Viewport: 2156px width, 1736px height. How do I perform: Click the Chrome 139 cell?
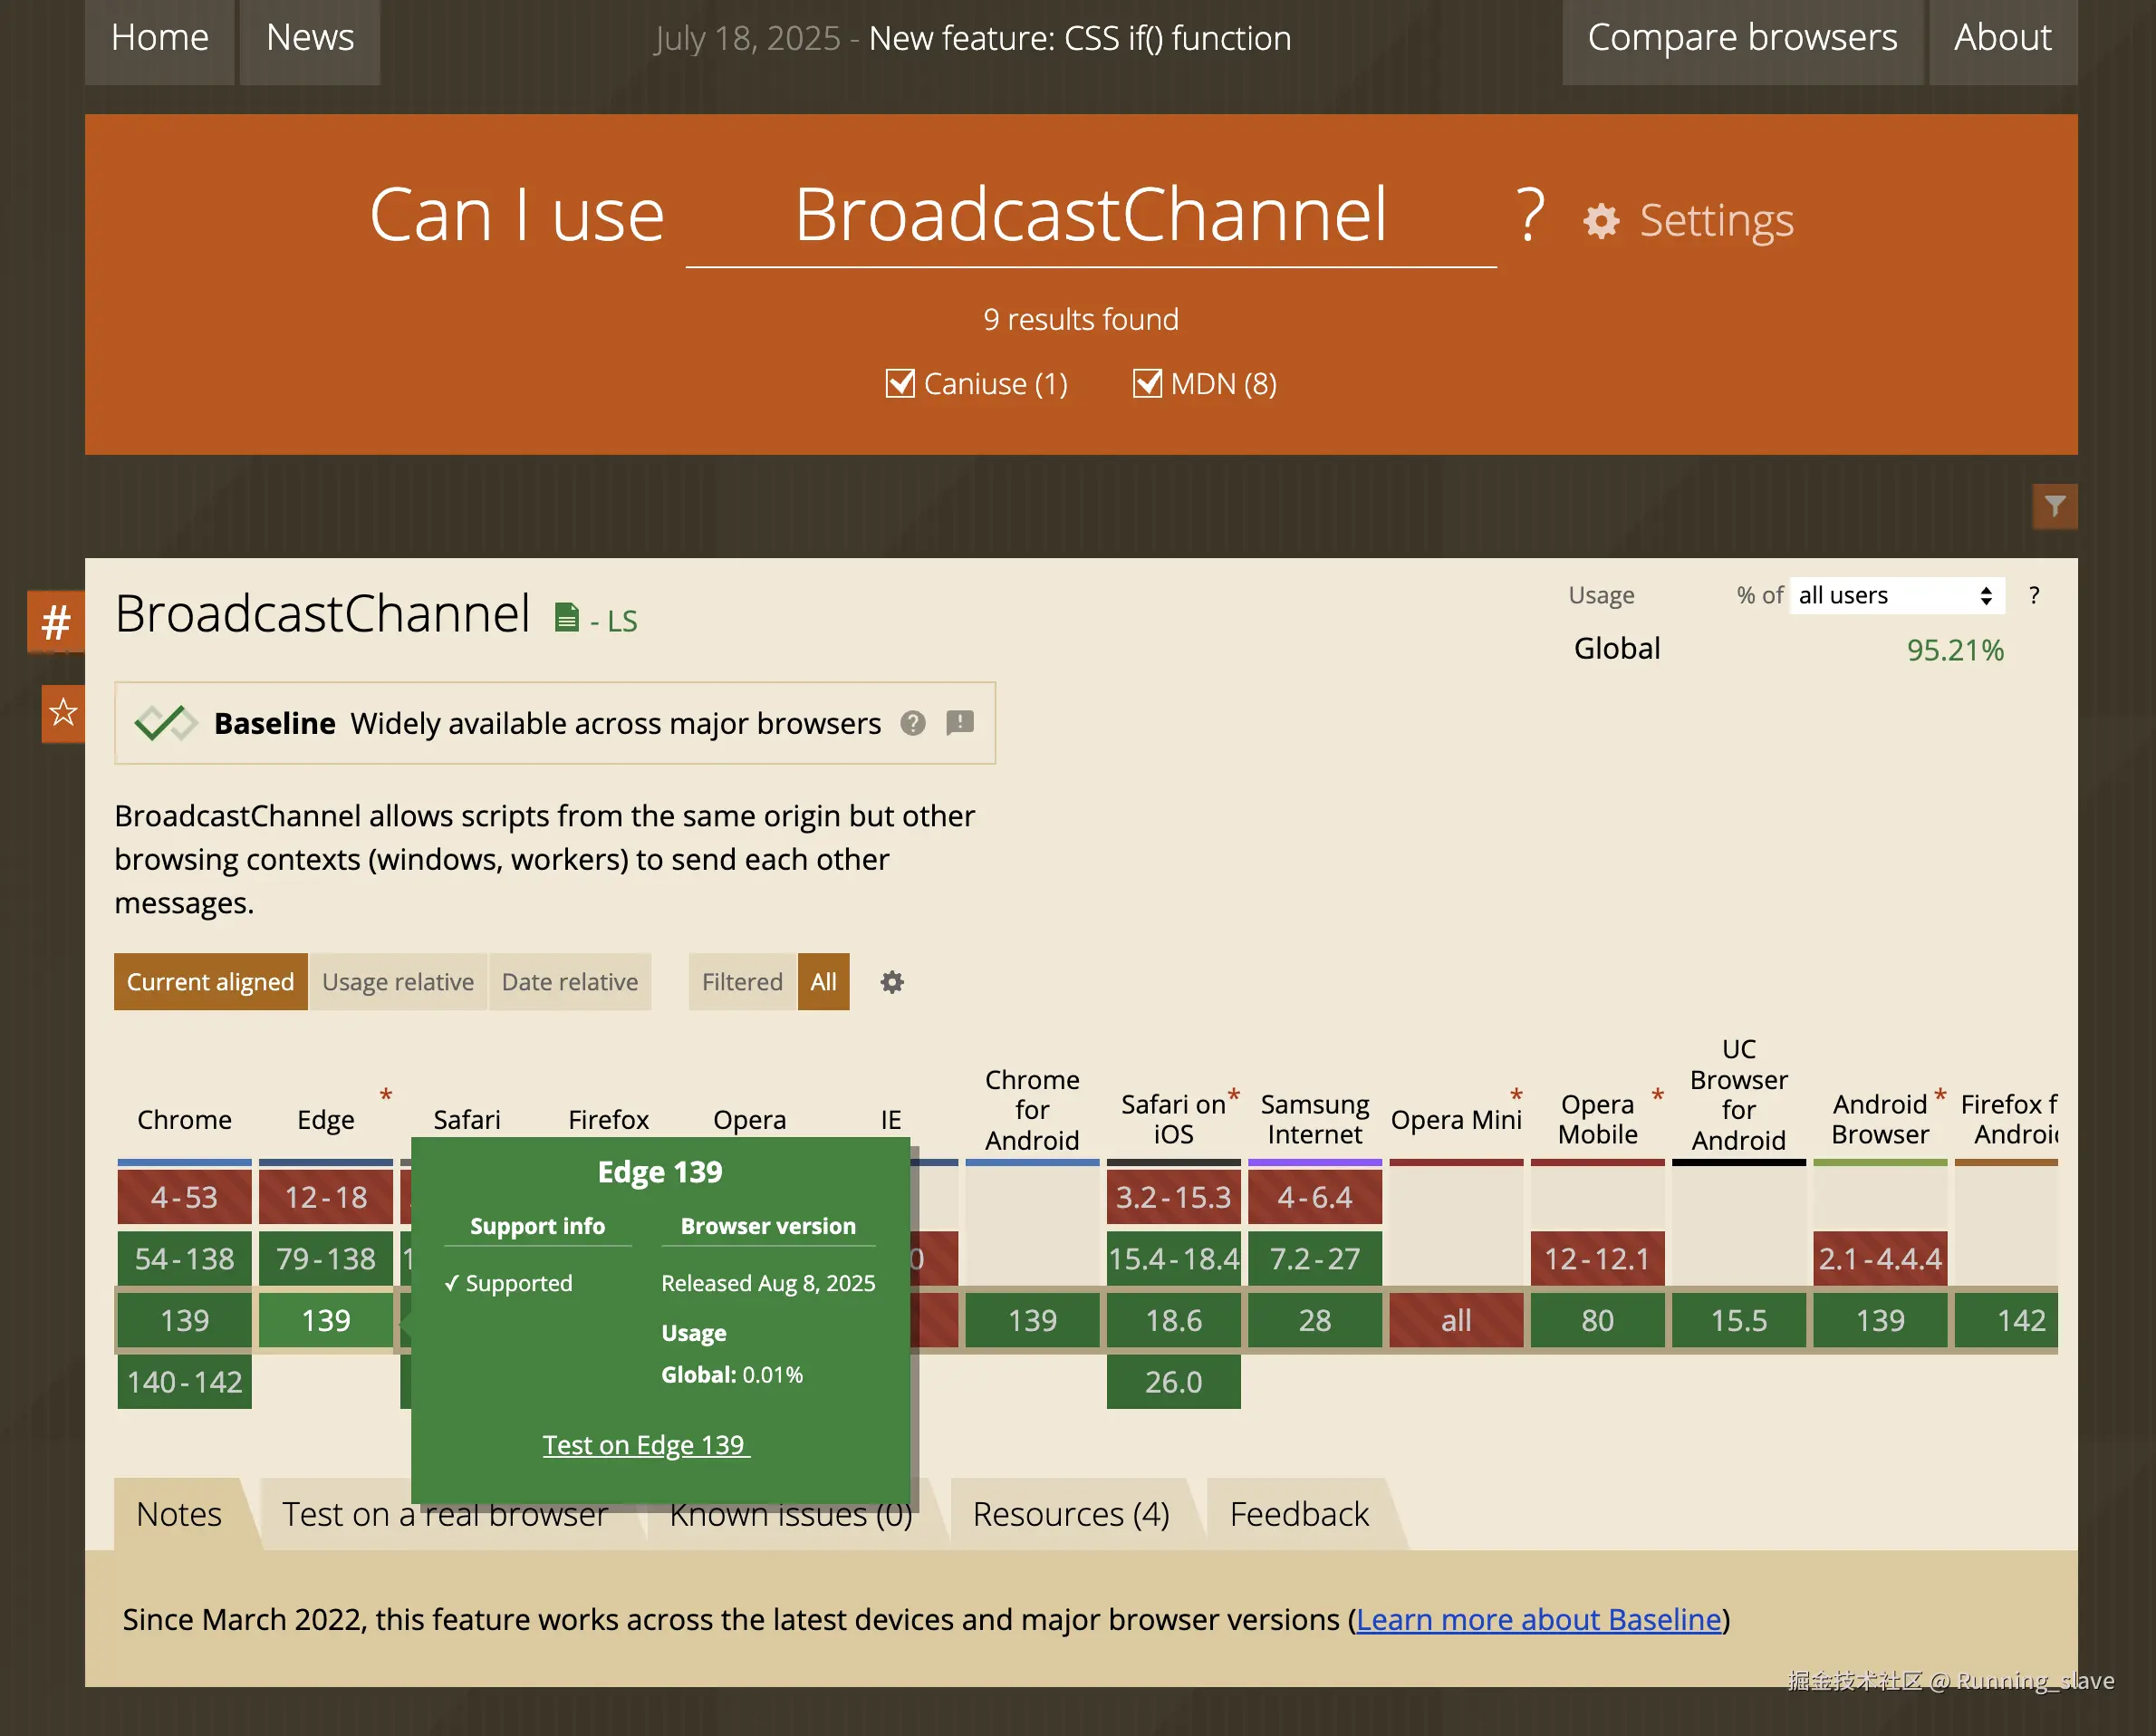[x=185, y=1320]
